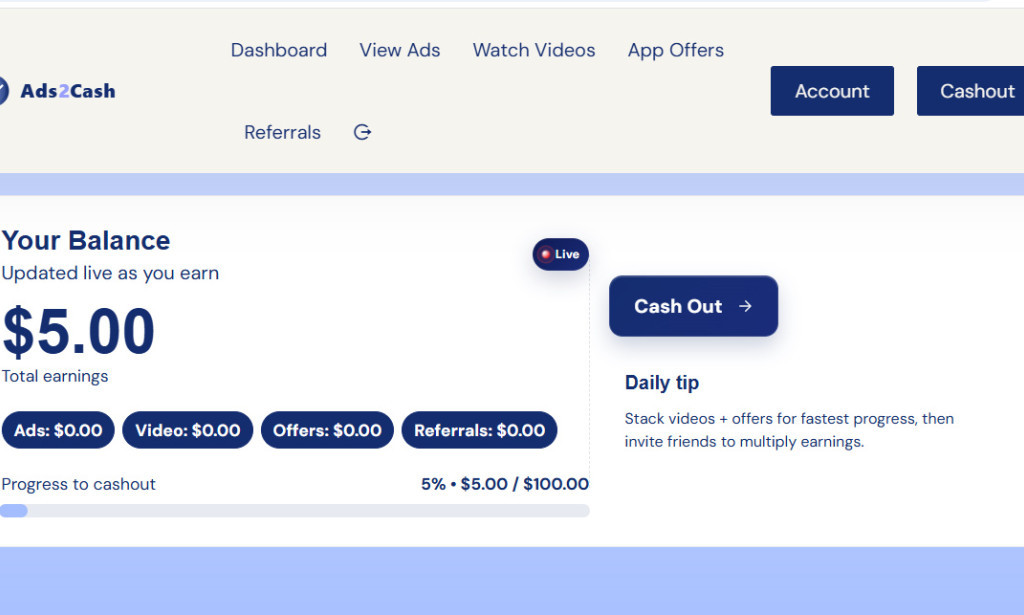Click the Account button
Viewport: 1024px width, 615px height.
click(832, 91)
